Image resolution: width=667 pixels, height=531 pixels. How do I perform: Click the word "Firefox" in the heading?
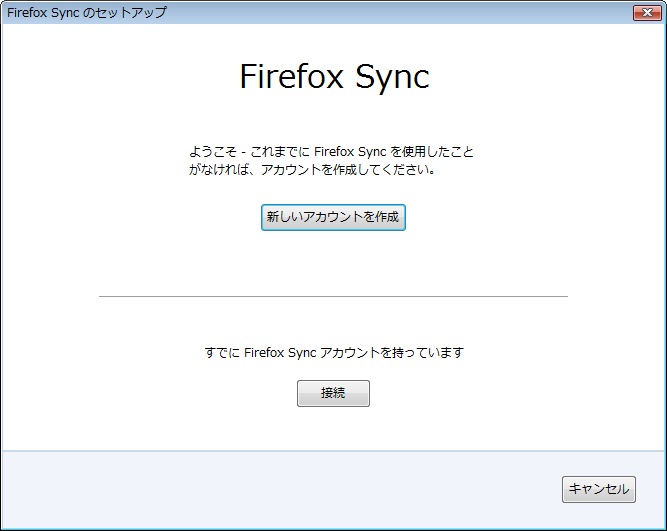pos(291,77)
